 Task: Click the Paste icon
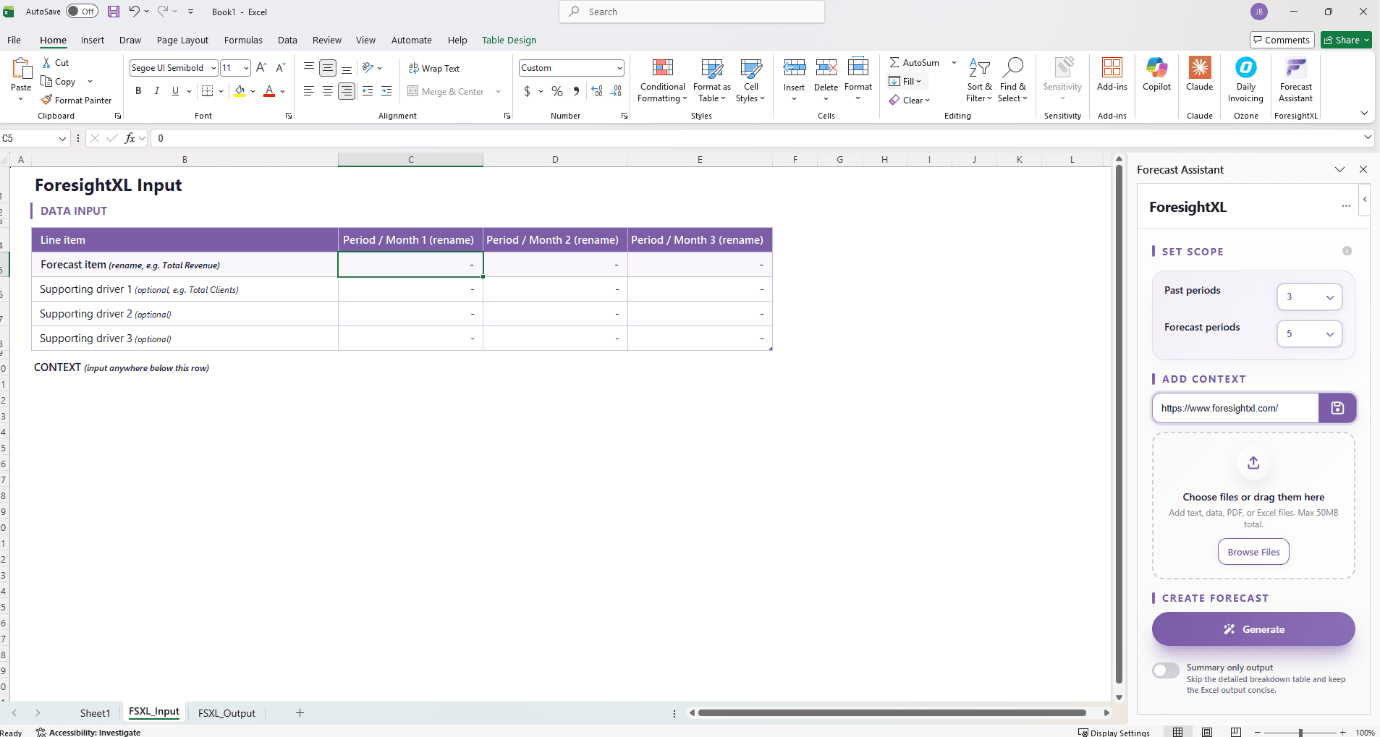[x=21, y=68]
